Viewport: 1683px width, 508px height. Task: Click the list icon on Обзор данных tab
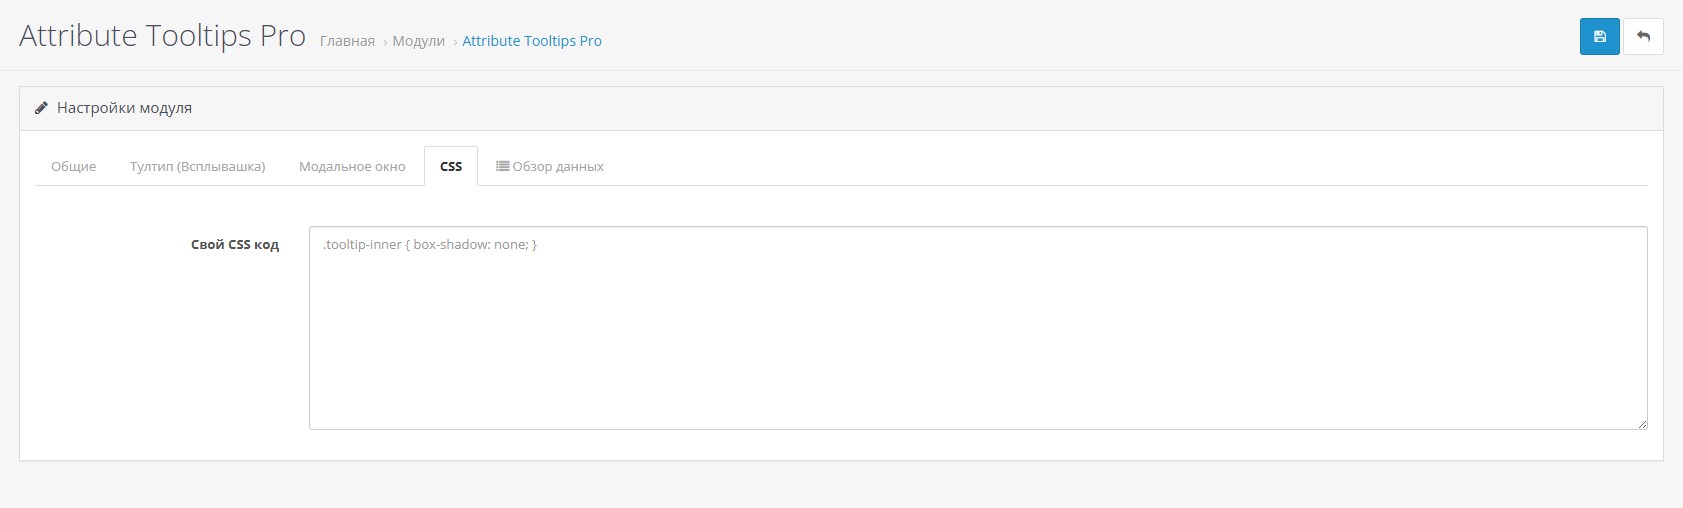point(502,166)
